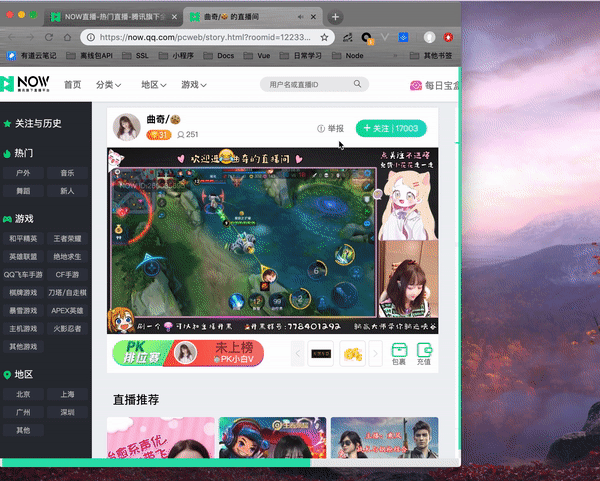This screenshot has height=481, width=600.
Task: Click the red extension icon in toolbar
Action: coord(448,37)
